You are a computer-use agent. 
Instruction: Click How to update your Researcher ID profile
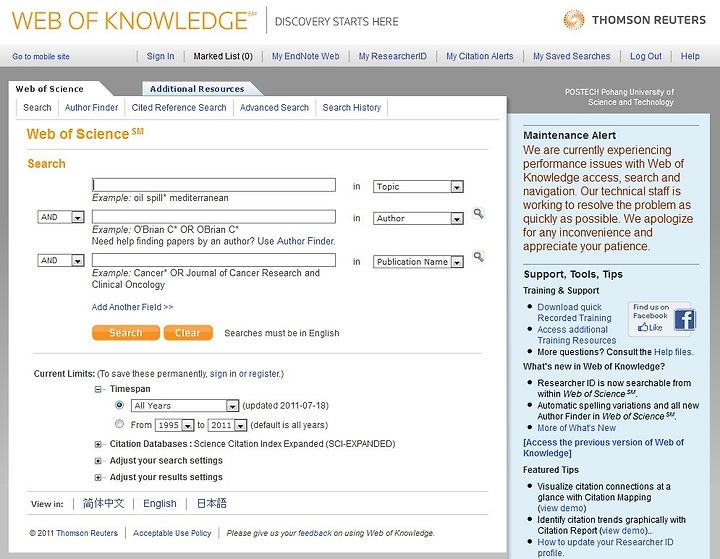tap(605, 548)
